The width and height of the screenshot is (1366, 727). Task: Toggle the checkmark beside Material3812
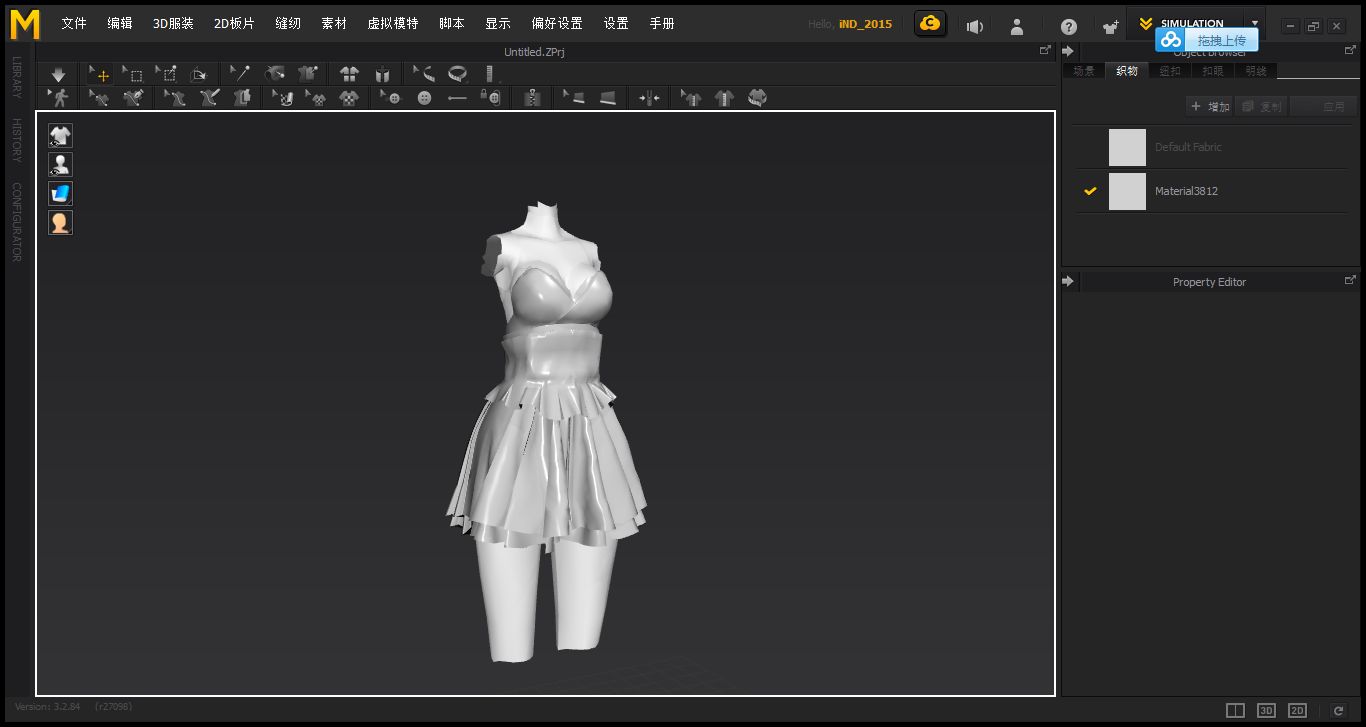[x=1090, y=191]
